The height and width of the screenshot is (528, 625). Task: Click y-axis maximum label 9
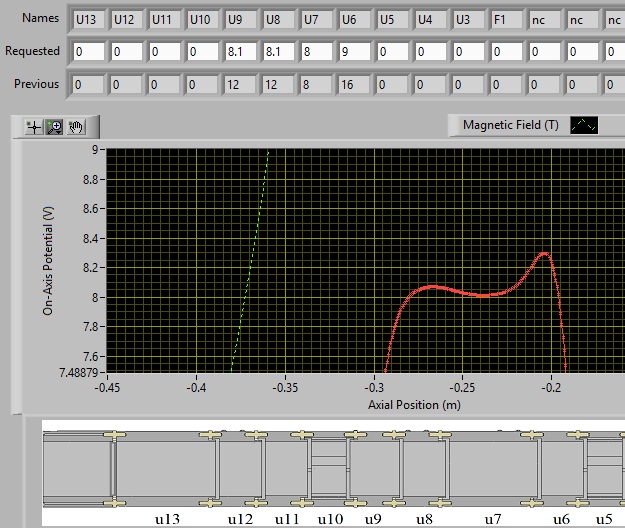coord(95,150)
